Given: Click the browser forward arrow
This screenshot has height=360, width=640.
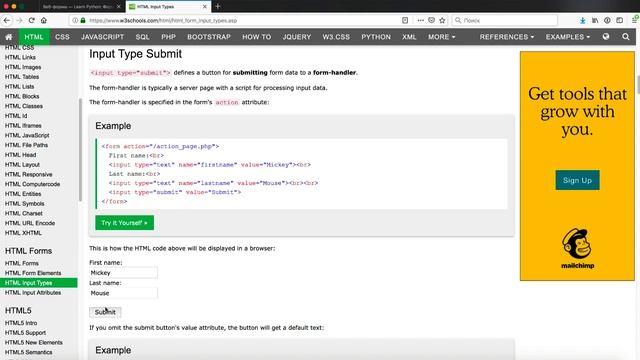Looking at the screenshot, I should point(19,20).
